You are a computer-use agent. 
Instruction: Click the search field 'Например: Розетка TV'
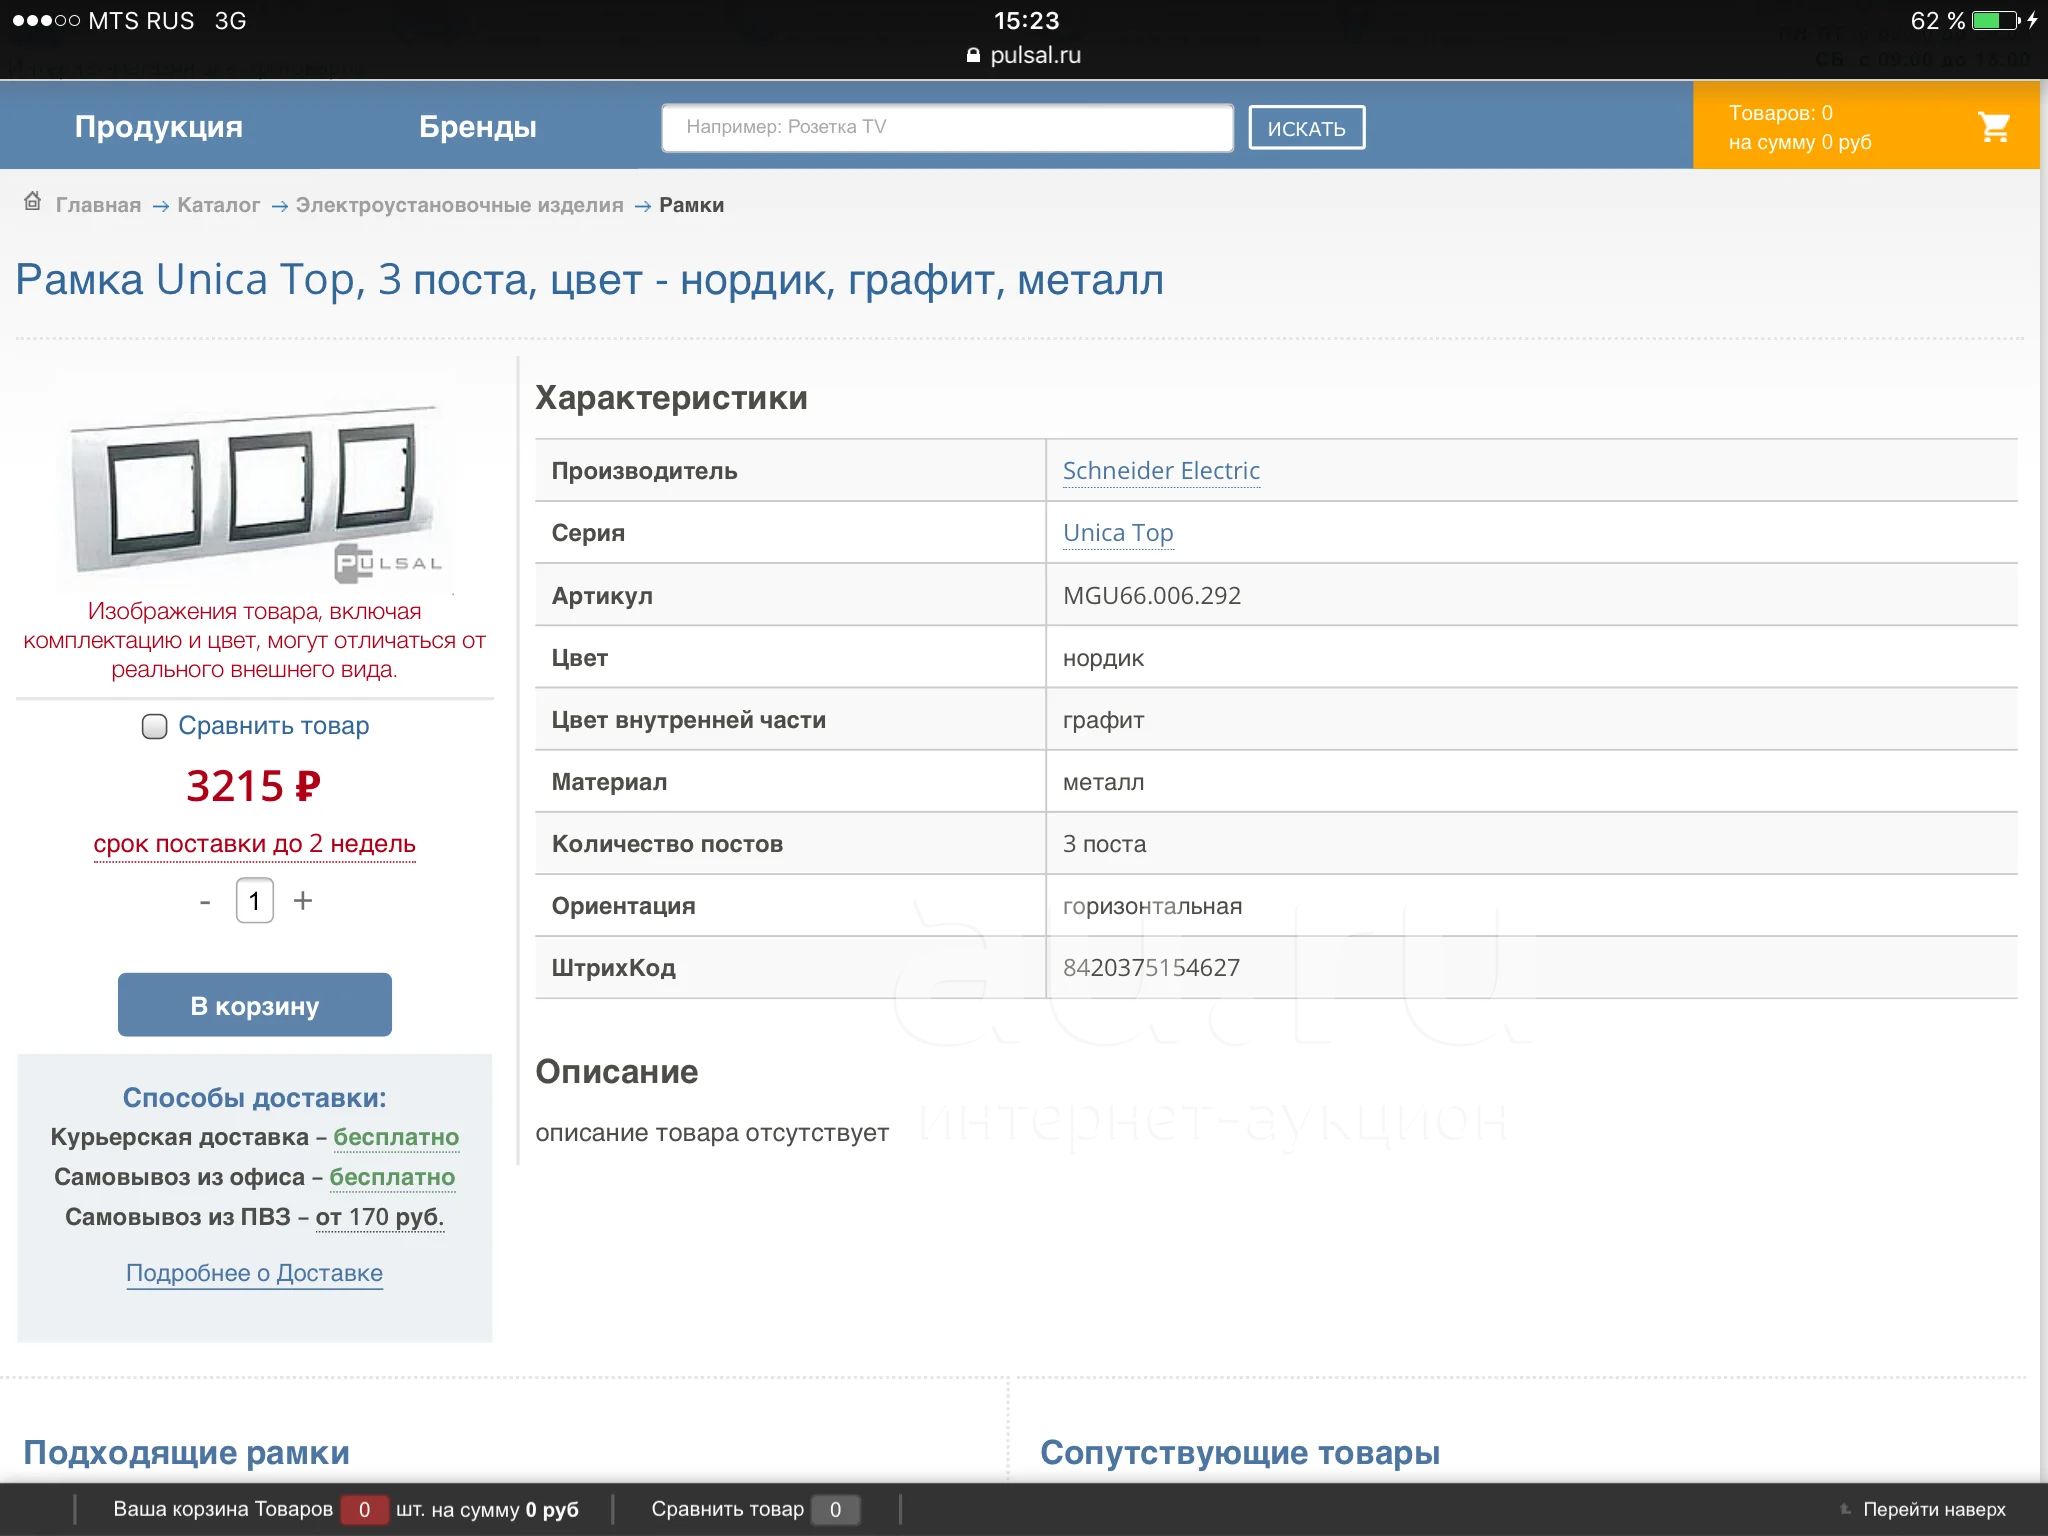(947, 127)
